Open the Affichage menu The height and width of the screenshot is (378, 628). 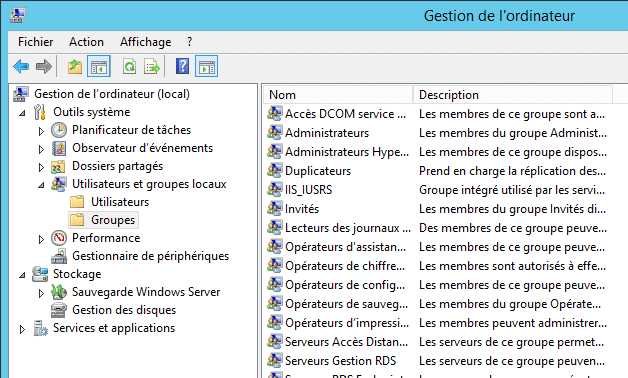click(145, 42)
